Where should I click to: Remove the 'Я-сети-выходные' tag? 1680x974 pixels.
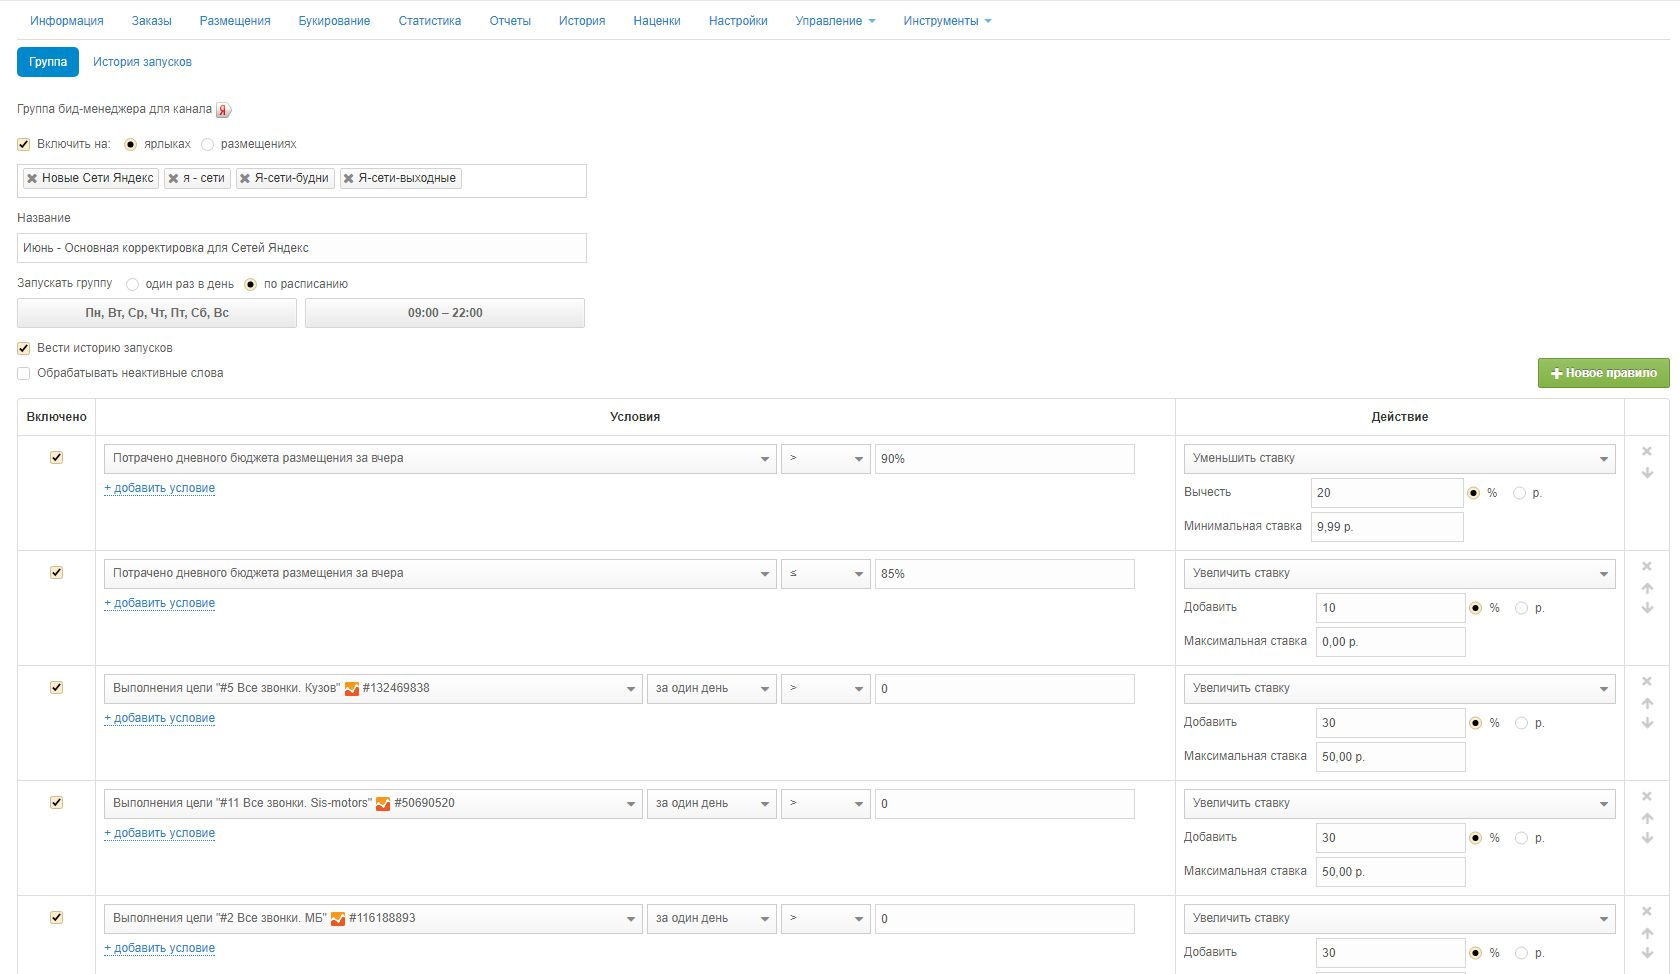(349, 178)
